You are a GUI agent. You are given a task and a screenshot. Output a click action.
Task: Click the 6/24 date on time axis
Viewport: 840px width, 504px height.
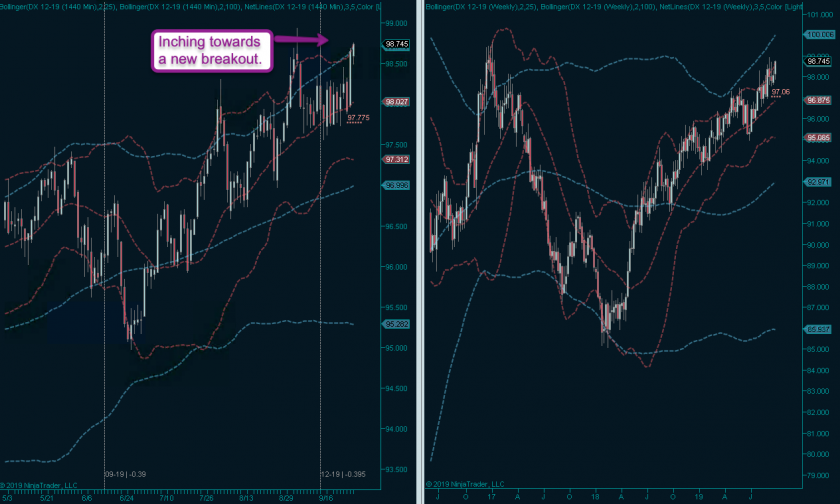pyautogui.click(x=126, y=498)
